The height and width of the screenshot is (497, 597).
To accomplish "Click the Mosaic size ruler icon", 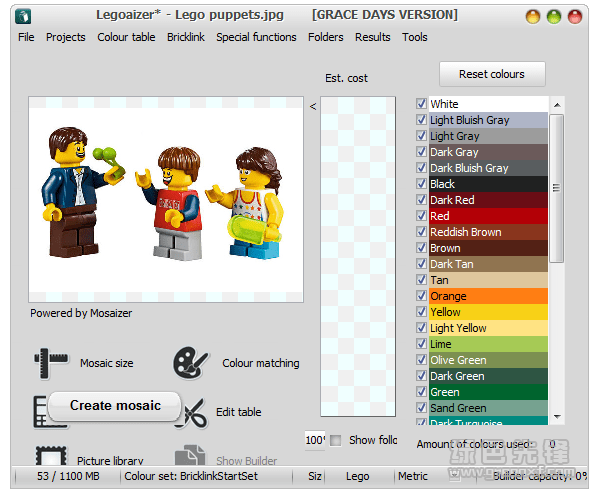I will coord(51,363).
